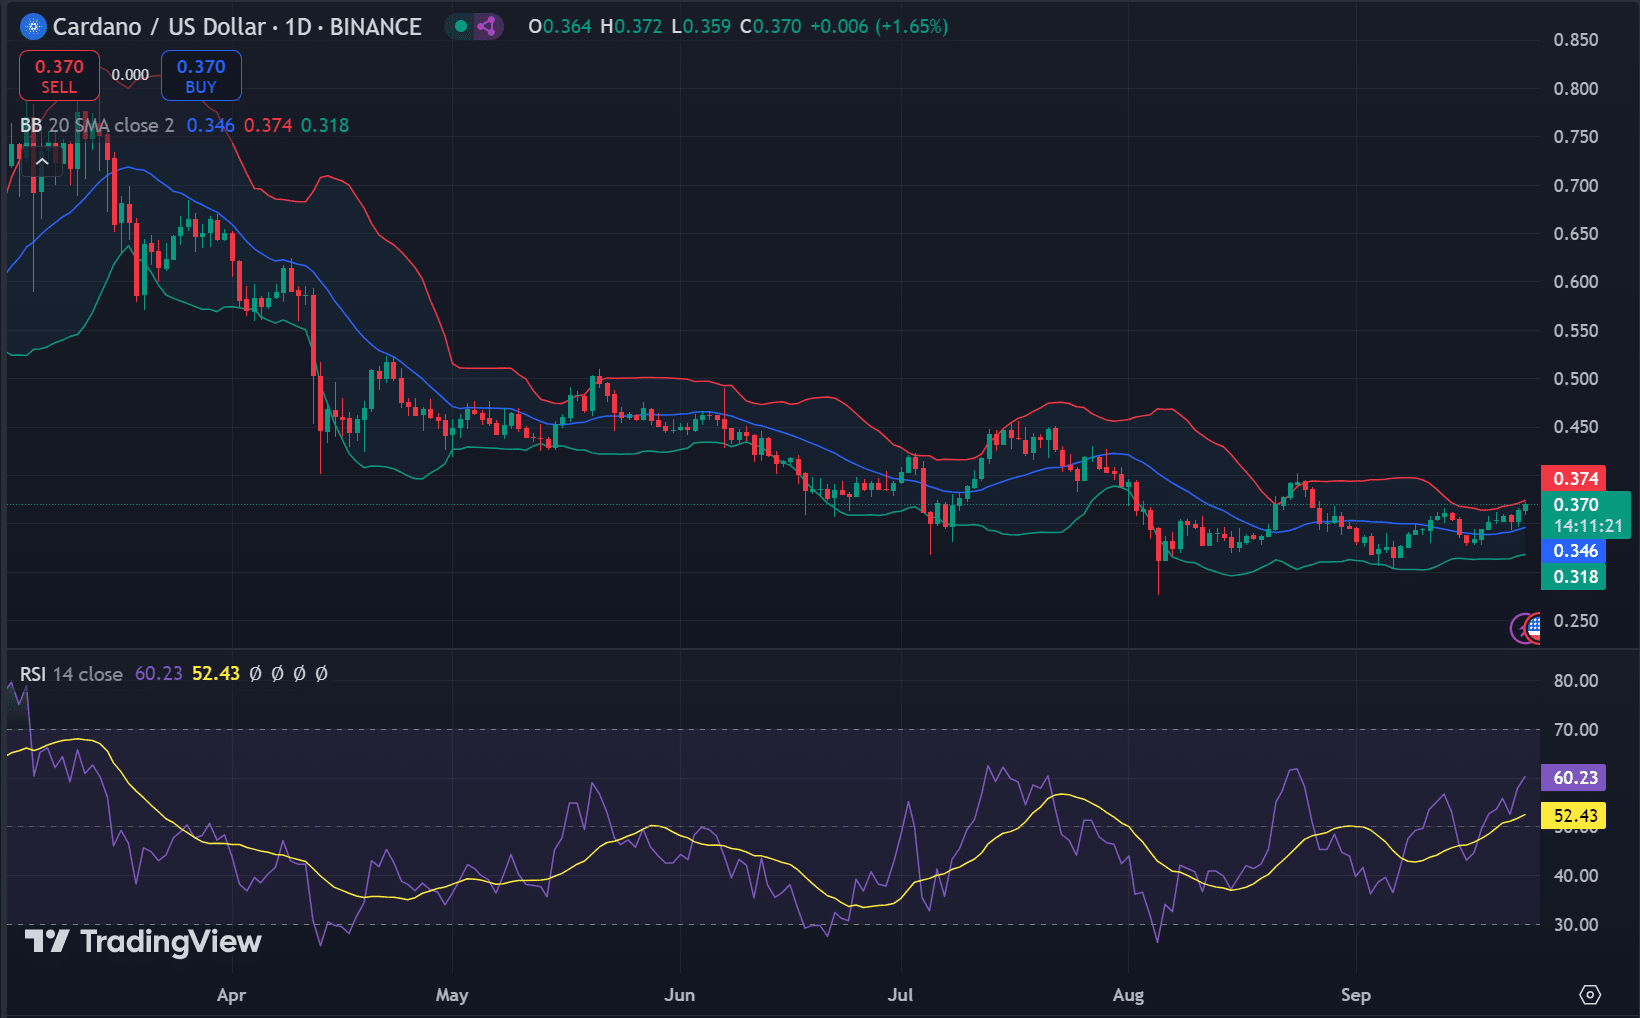Click the 0.250 price scale label

tap(1576, 621)
